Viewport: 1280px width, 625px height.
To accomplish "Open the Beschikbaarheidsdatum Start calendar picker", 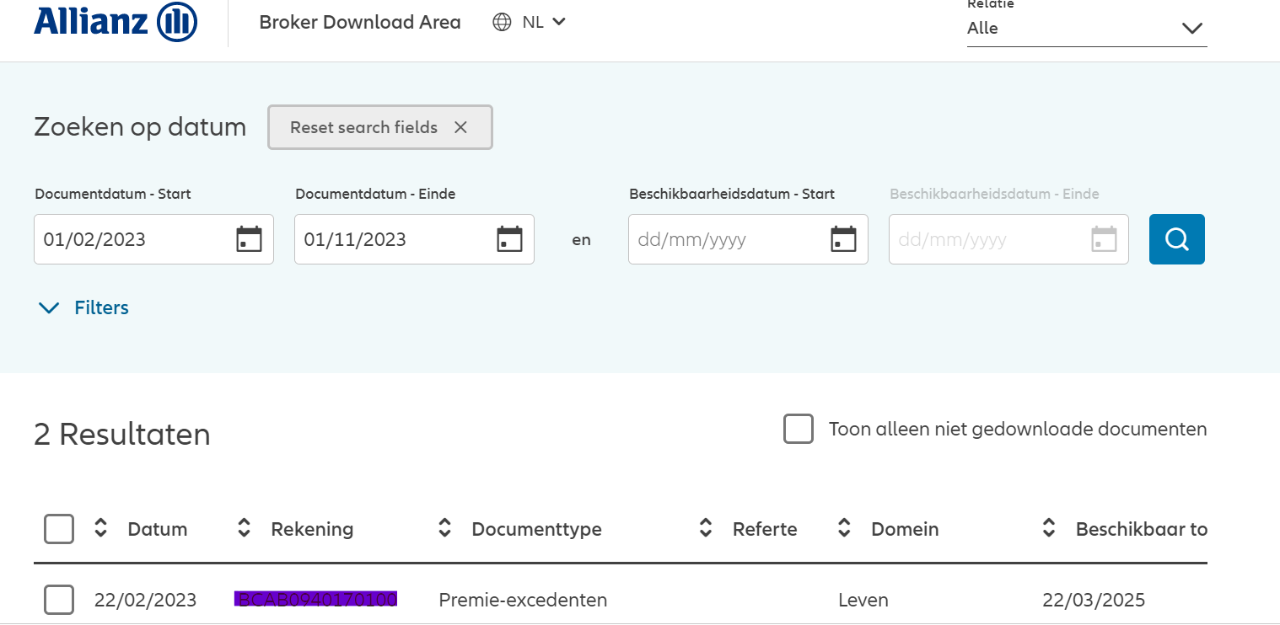I will click(844, 239).
